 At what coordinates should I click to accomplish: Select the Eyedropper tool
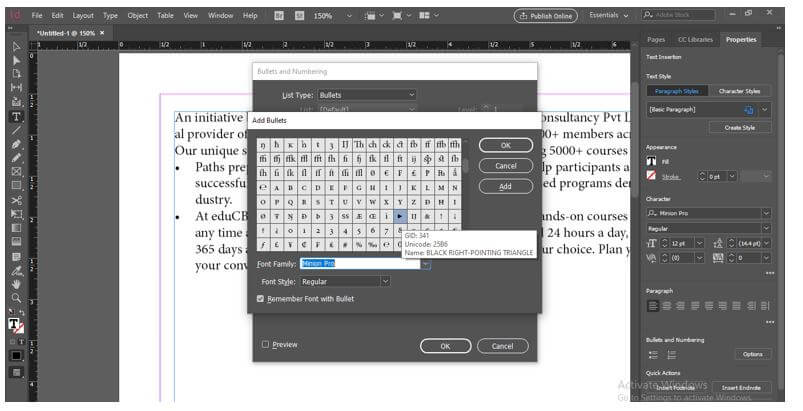pos(16,270)
